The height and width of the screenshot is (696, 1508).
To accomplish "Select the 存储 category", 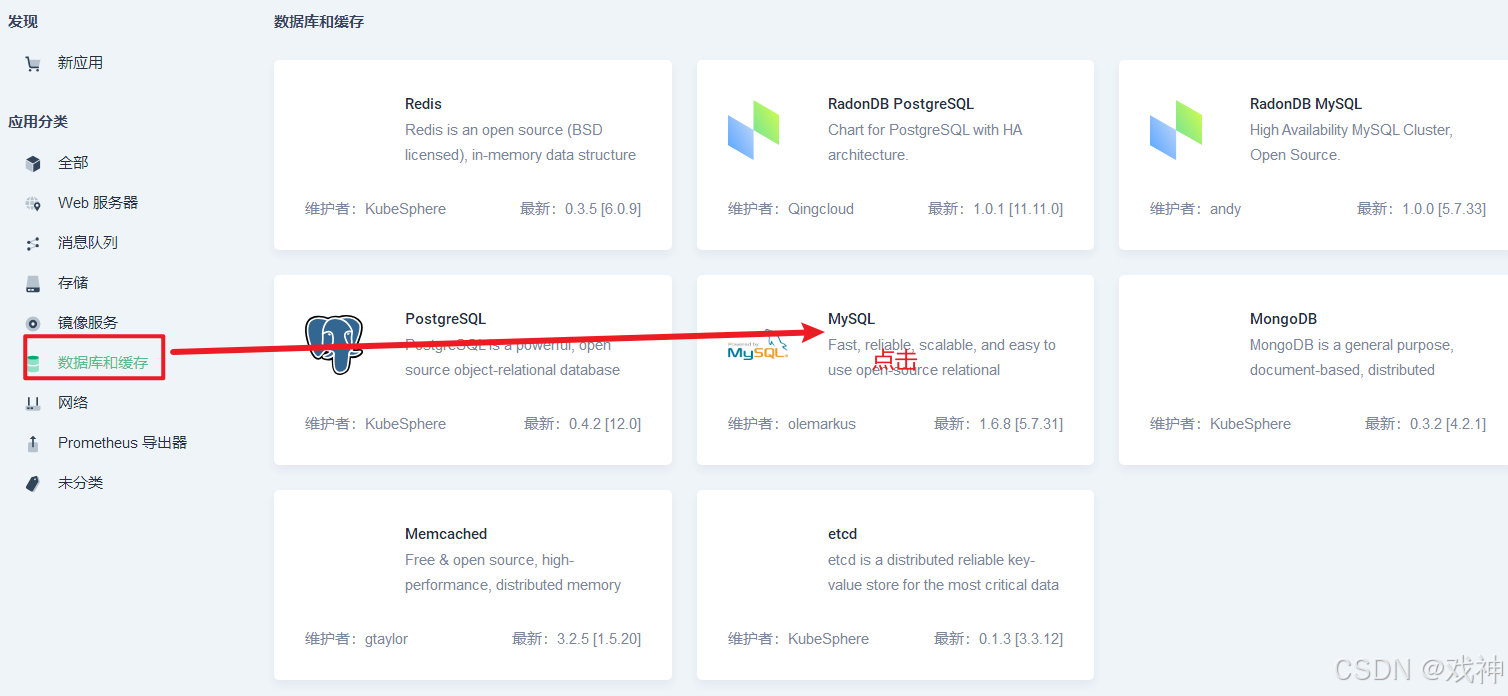I will point(73,283).
